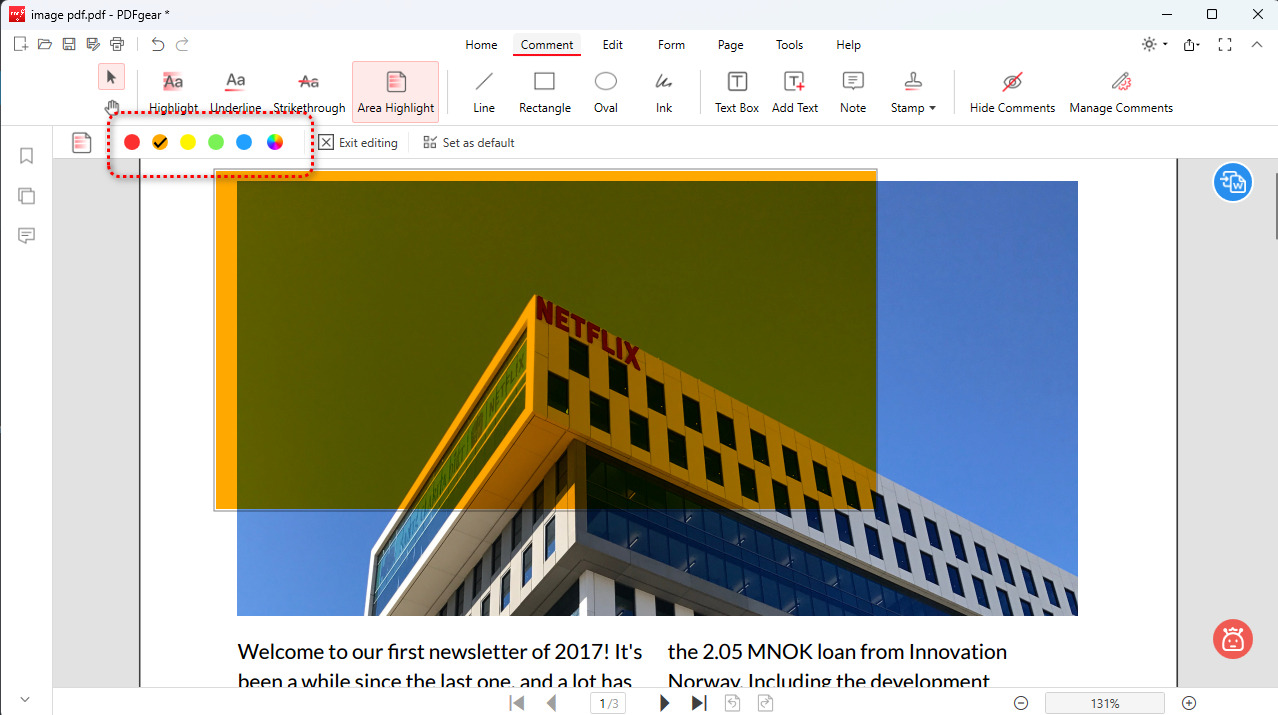
Task: Click the 131% zoom level field
Action: pyautogui.click(x=1105, y=703)
